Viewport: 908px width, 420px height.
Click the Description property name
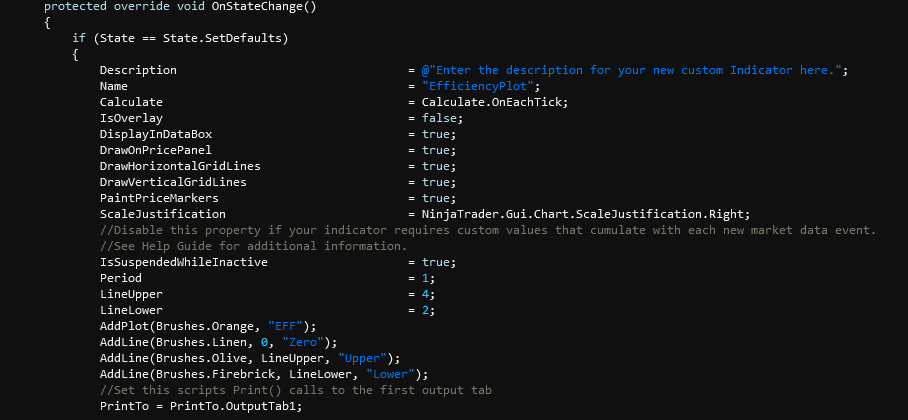[x=138, y=70]
